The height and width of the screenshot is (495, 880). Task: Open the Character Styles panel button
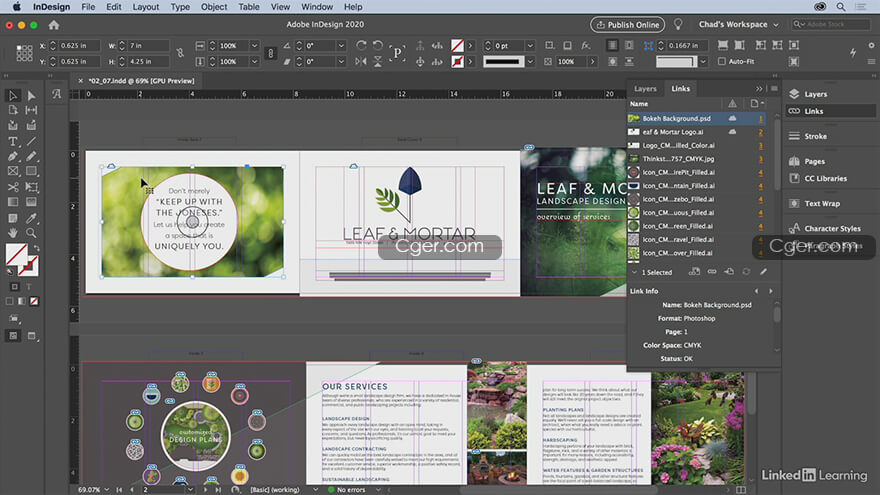click(832, 228)
